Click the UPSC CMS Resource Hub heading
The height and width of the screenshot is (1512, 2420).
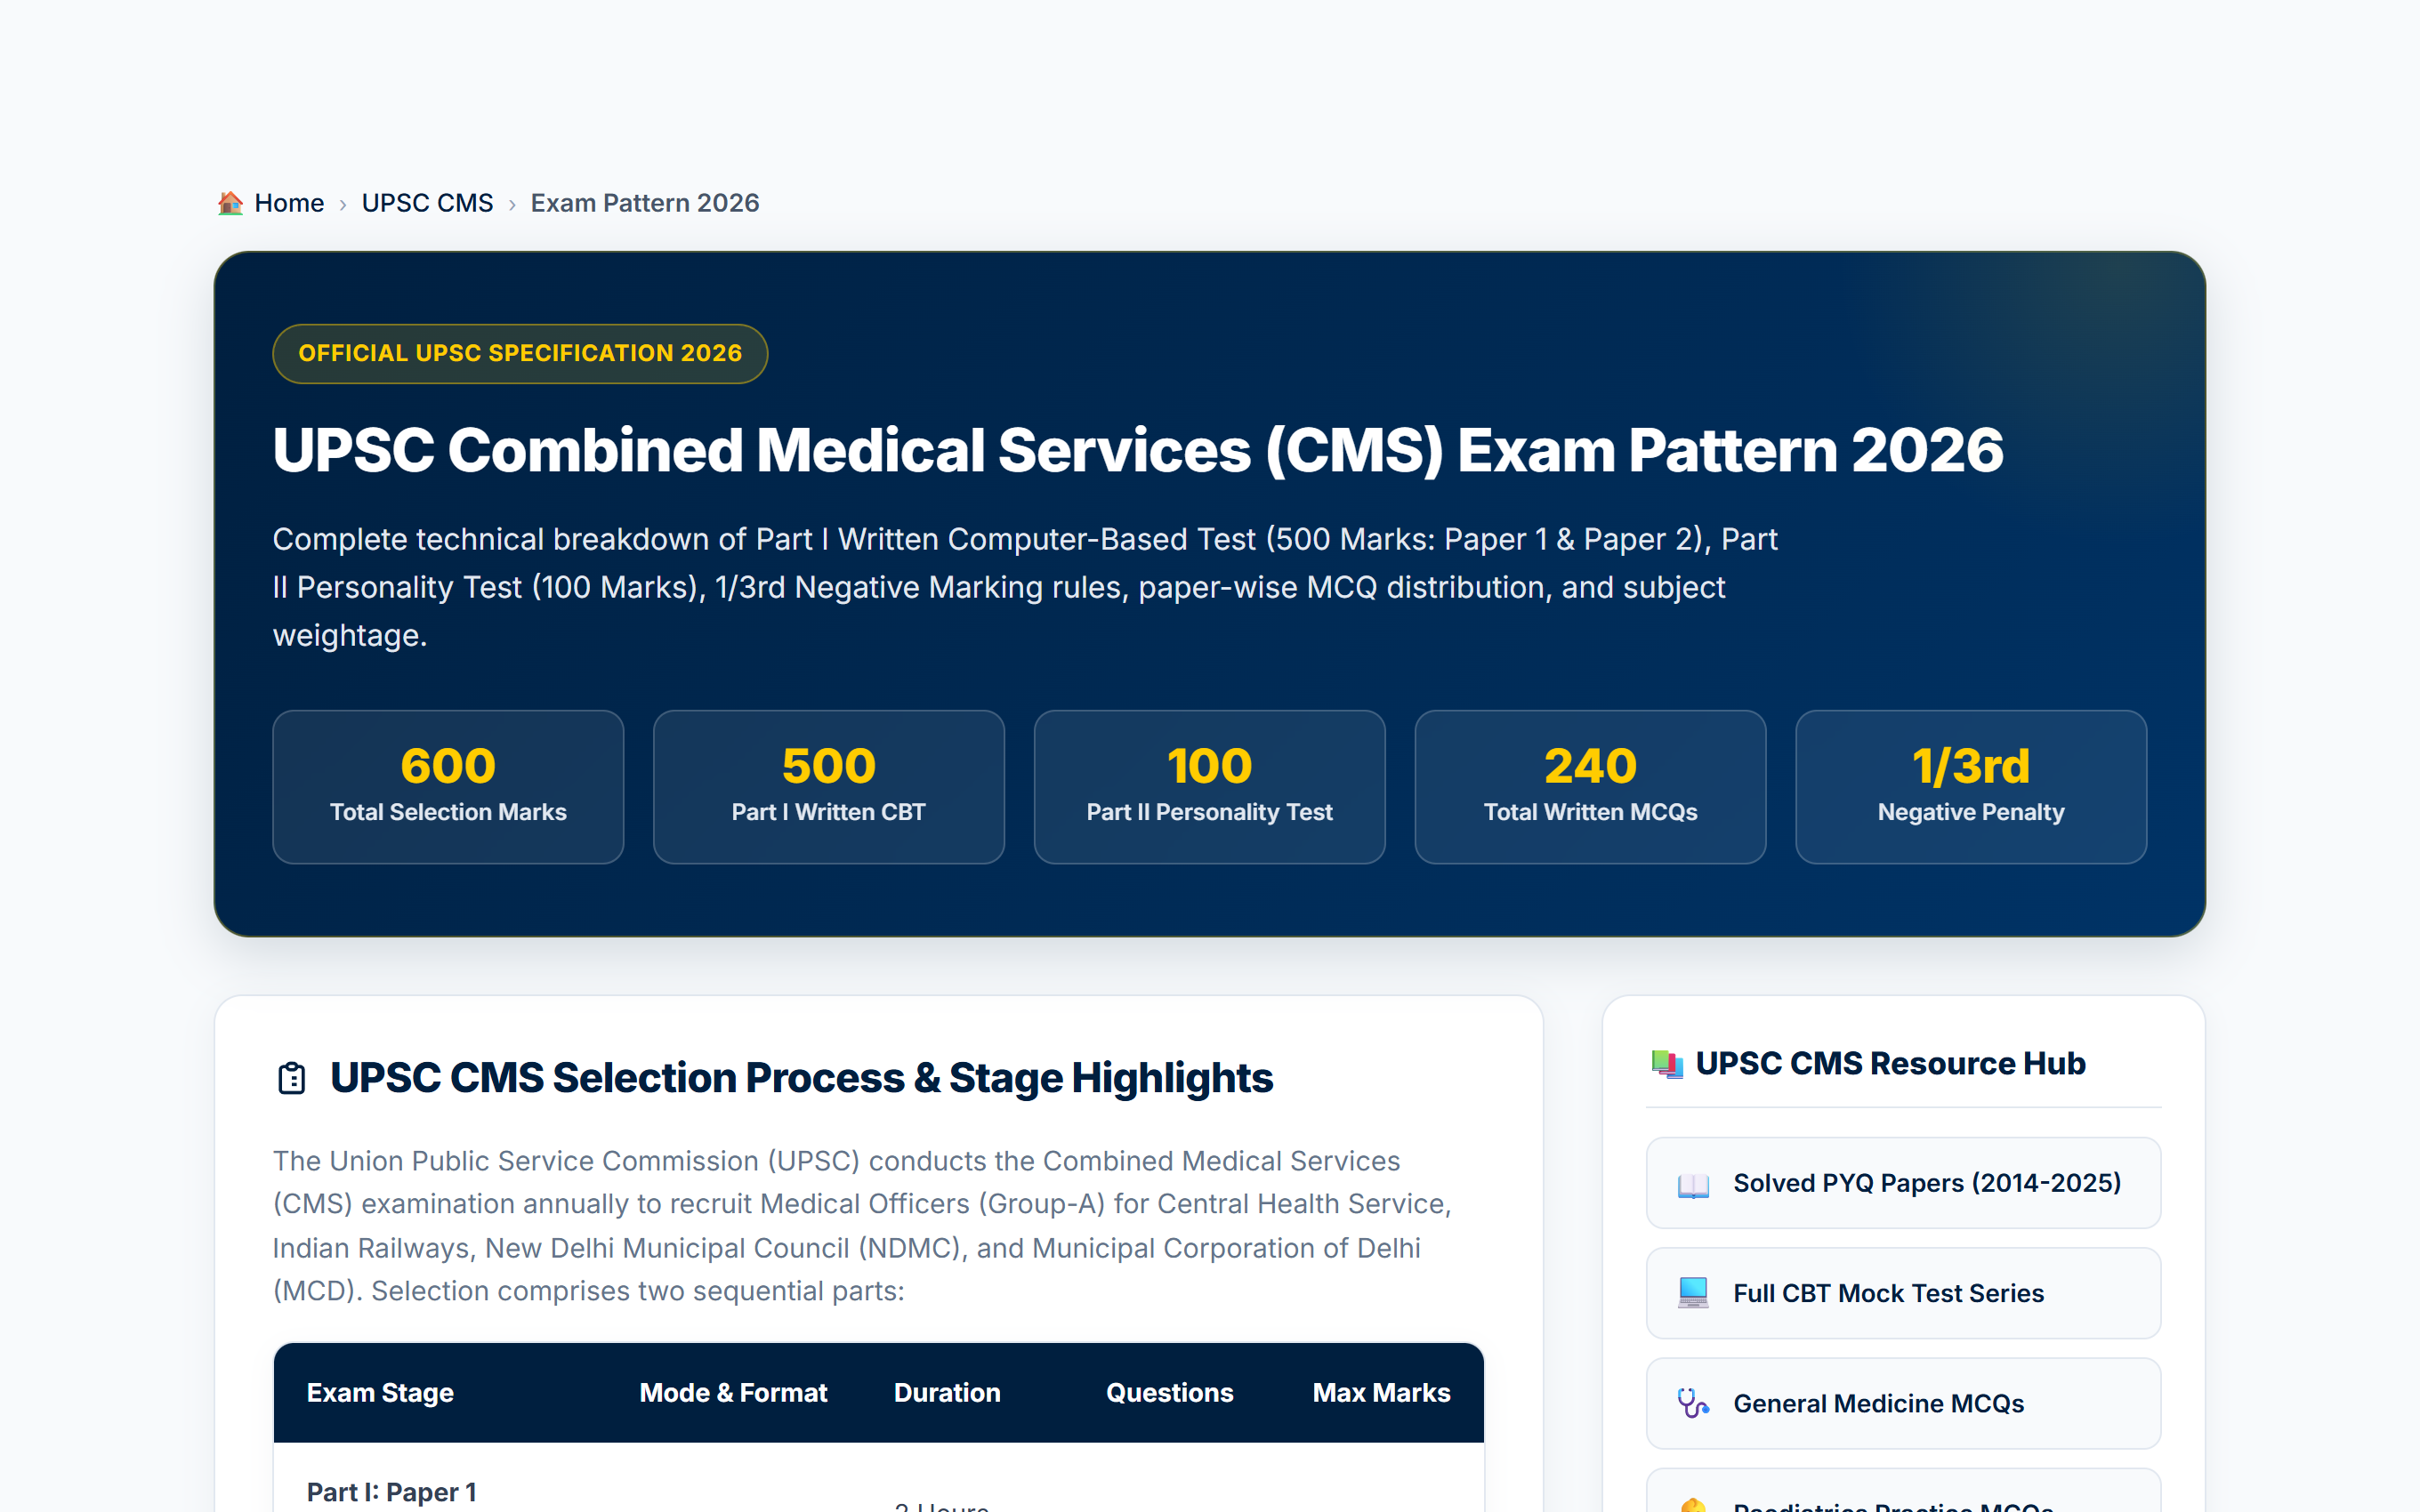point(1890,1063)
